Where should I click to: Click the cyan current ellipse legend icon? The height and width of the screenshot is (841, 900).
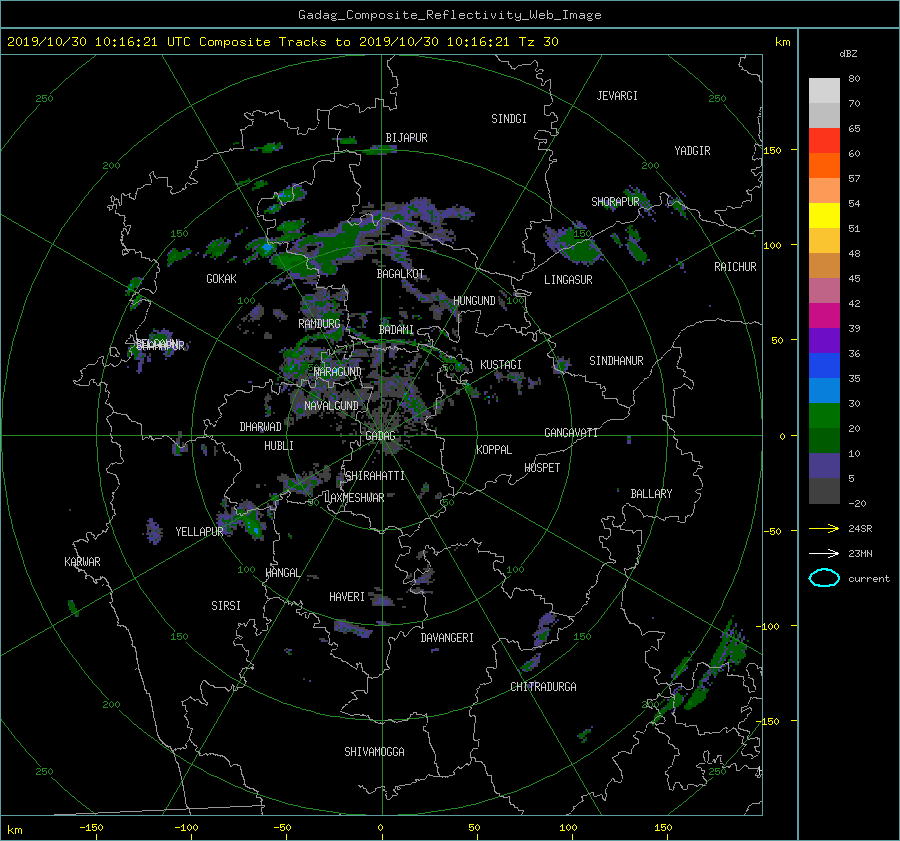tap(824, 578)
